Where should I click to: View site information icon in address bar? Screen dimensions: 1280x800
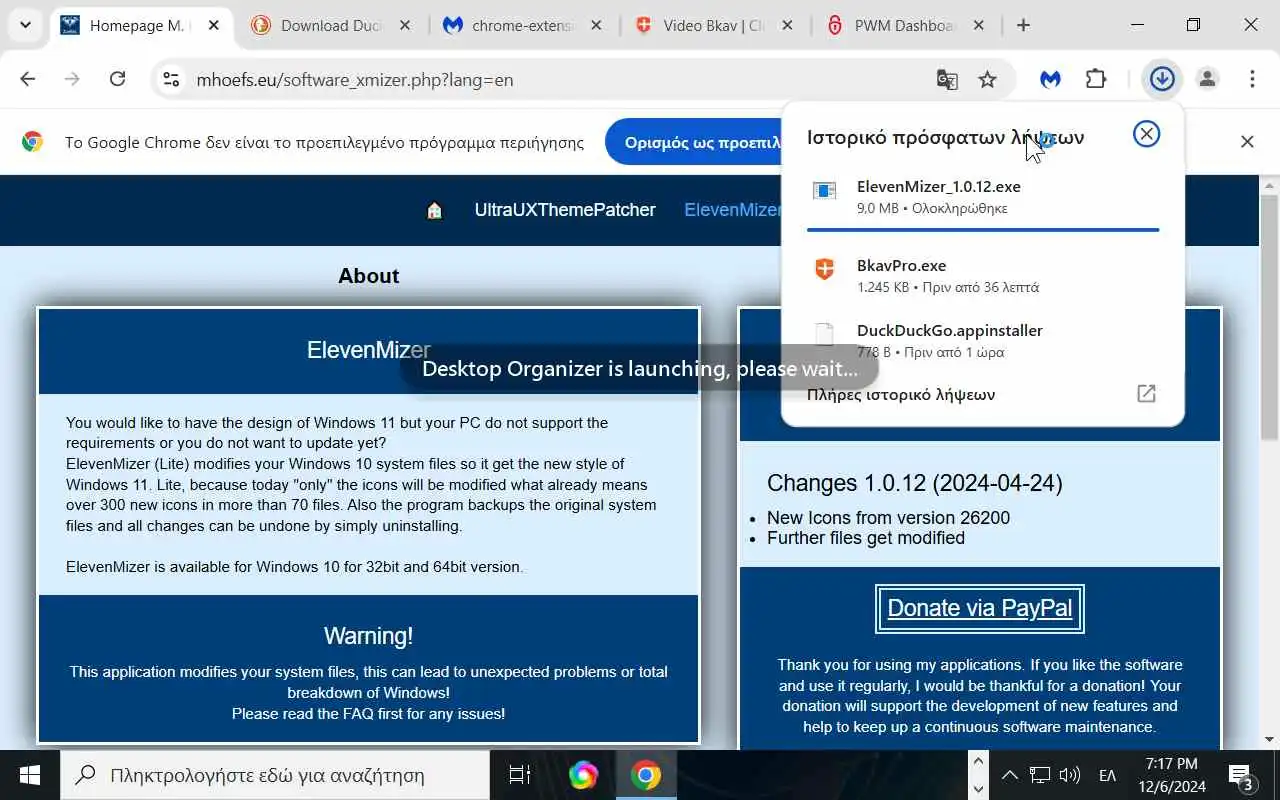(171, 79)
